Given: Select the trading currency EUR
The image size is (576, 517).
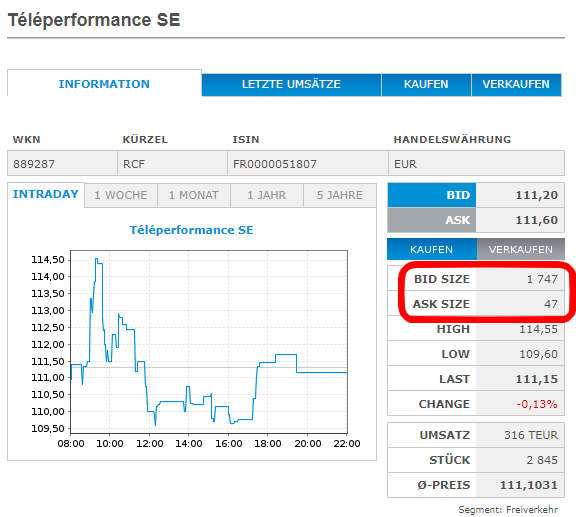Looking at the screenshot, I should pyautogui.click(x=405, y=164).
